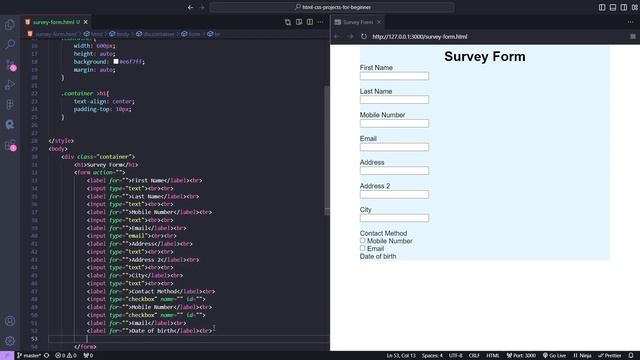Check the Mobile Number contact checkbox
This screenshot has width=640, height=360.
[362, 240]
